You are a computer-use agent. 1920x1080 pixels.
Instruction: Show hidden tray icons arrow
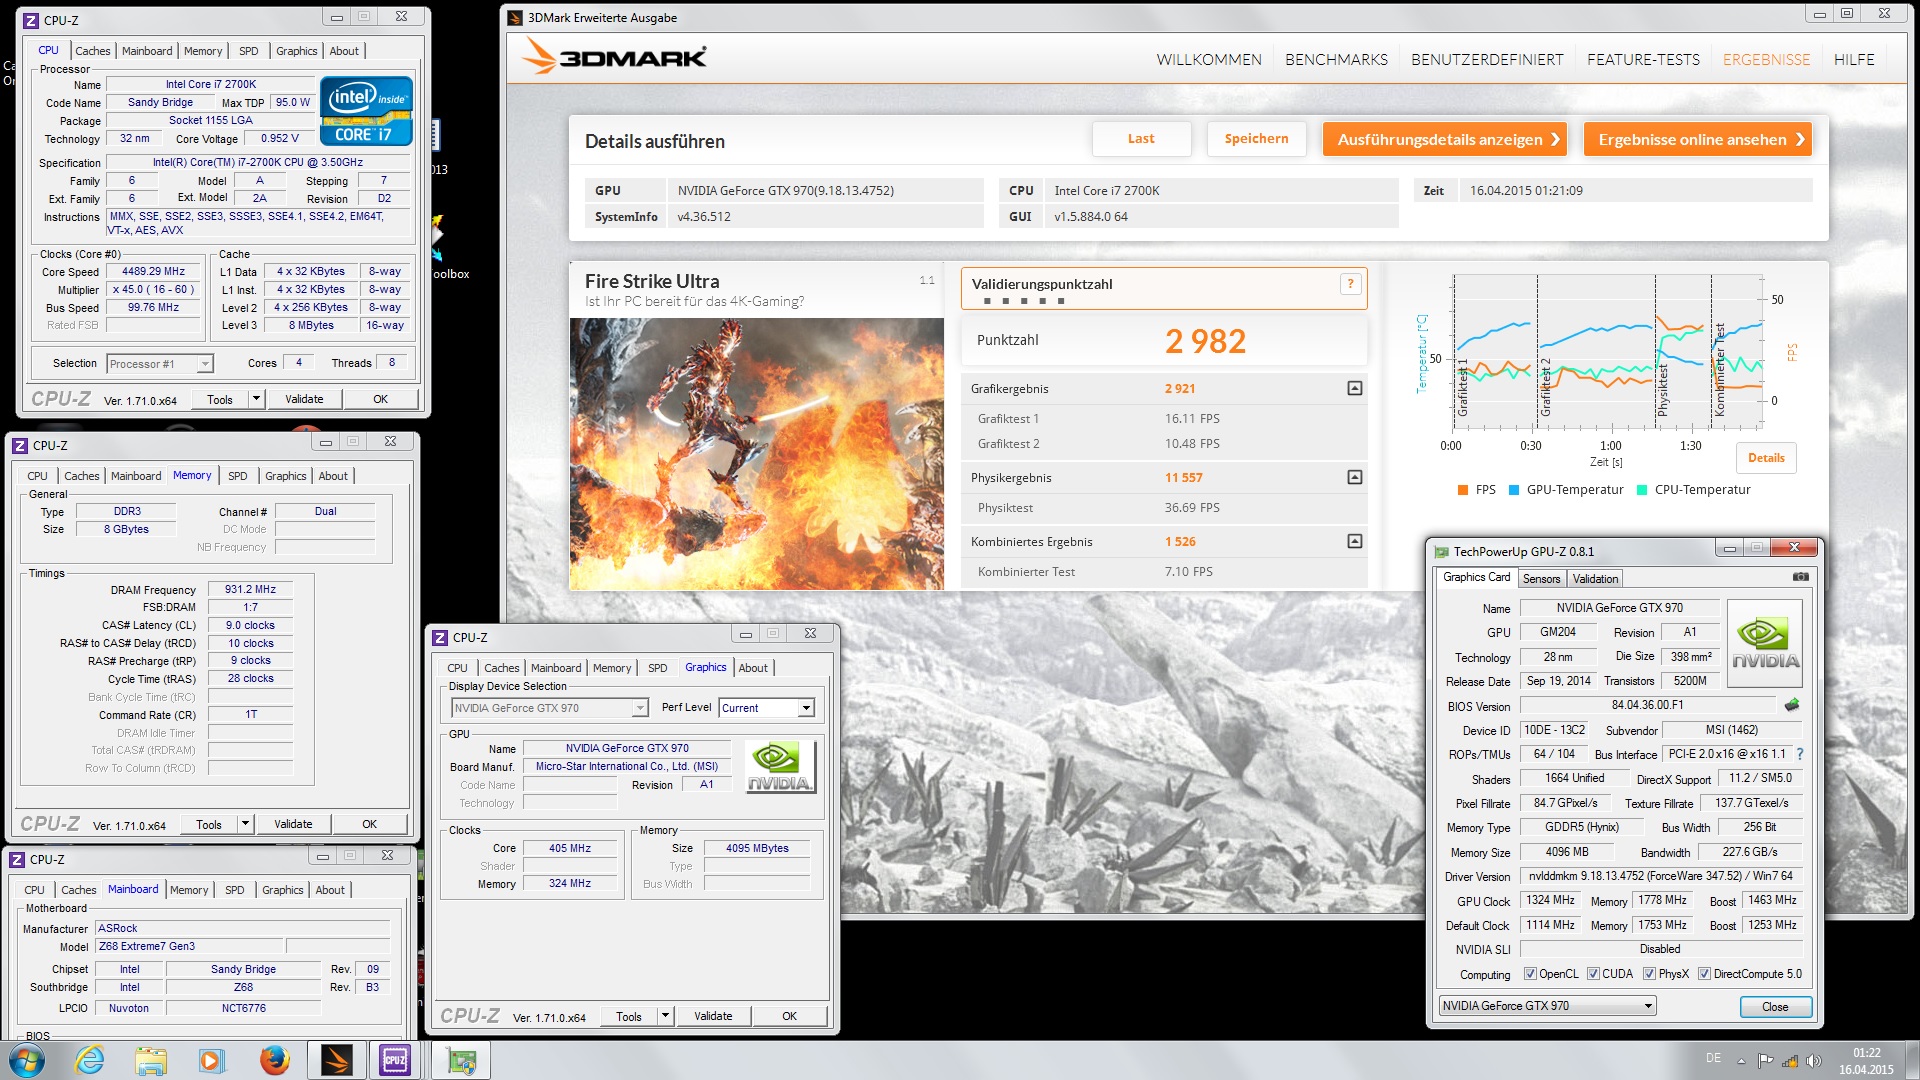[1741, 1061]
